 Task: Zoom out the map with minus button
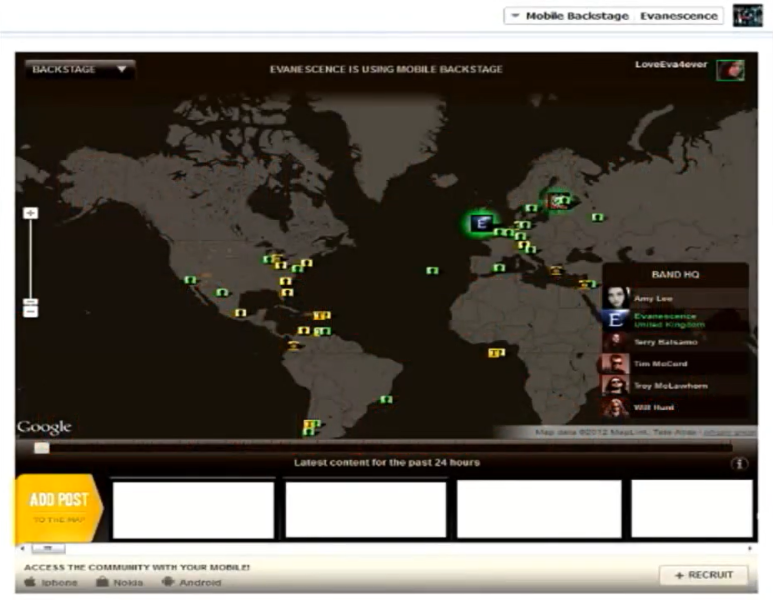(31, 312)
